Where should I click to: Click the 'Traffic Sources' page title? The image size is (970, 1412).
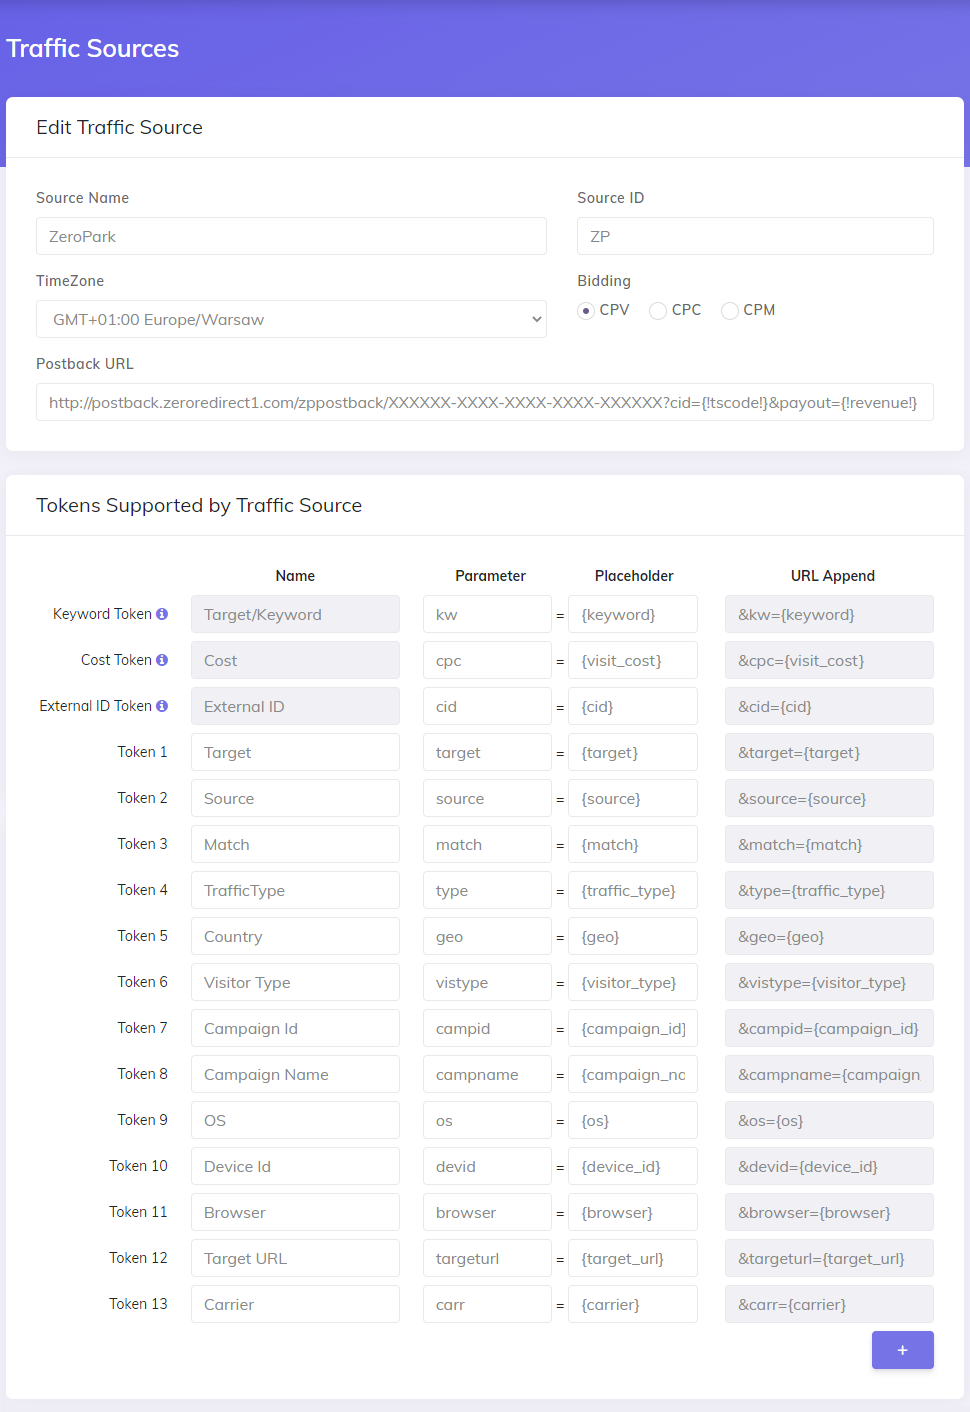[93, 48]
